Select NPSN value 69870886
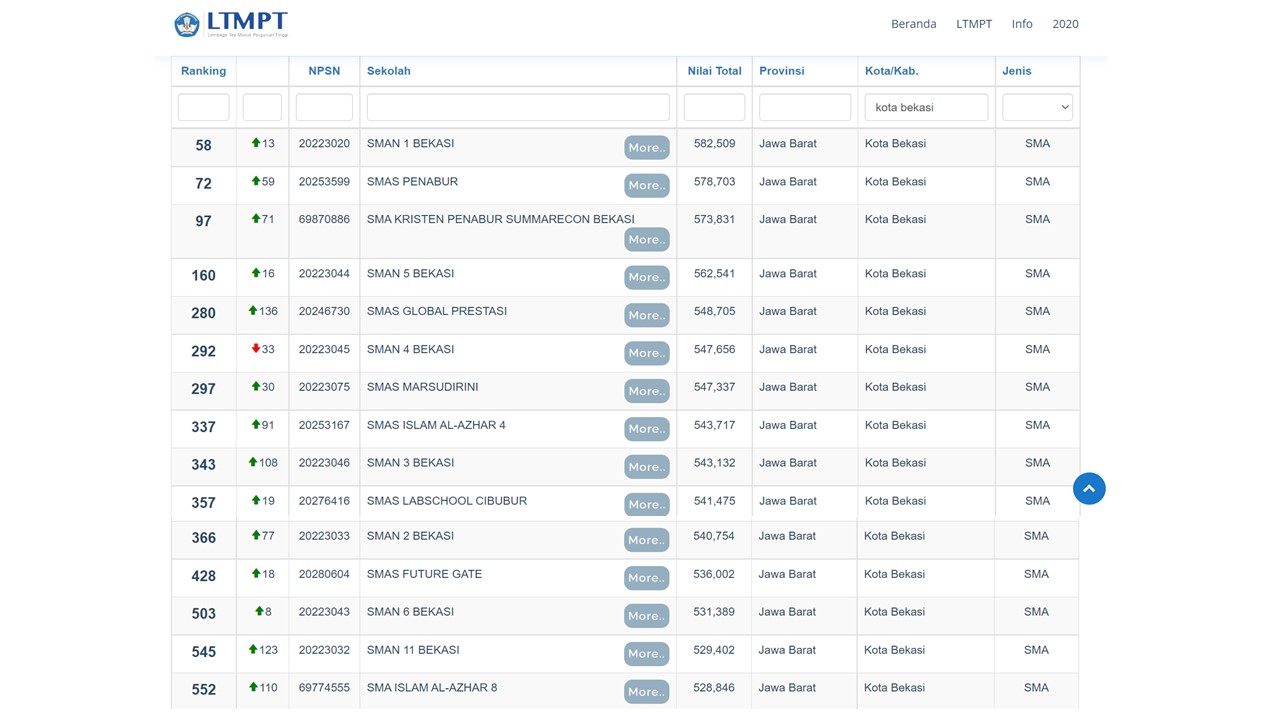 click(324, 220)
